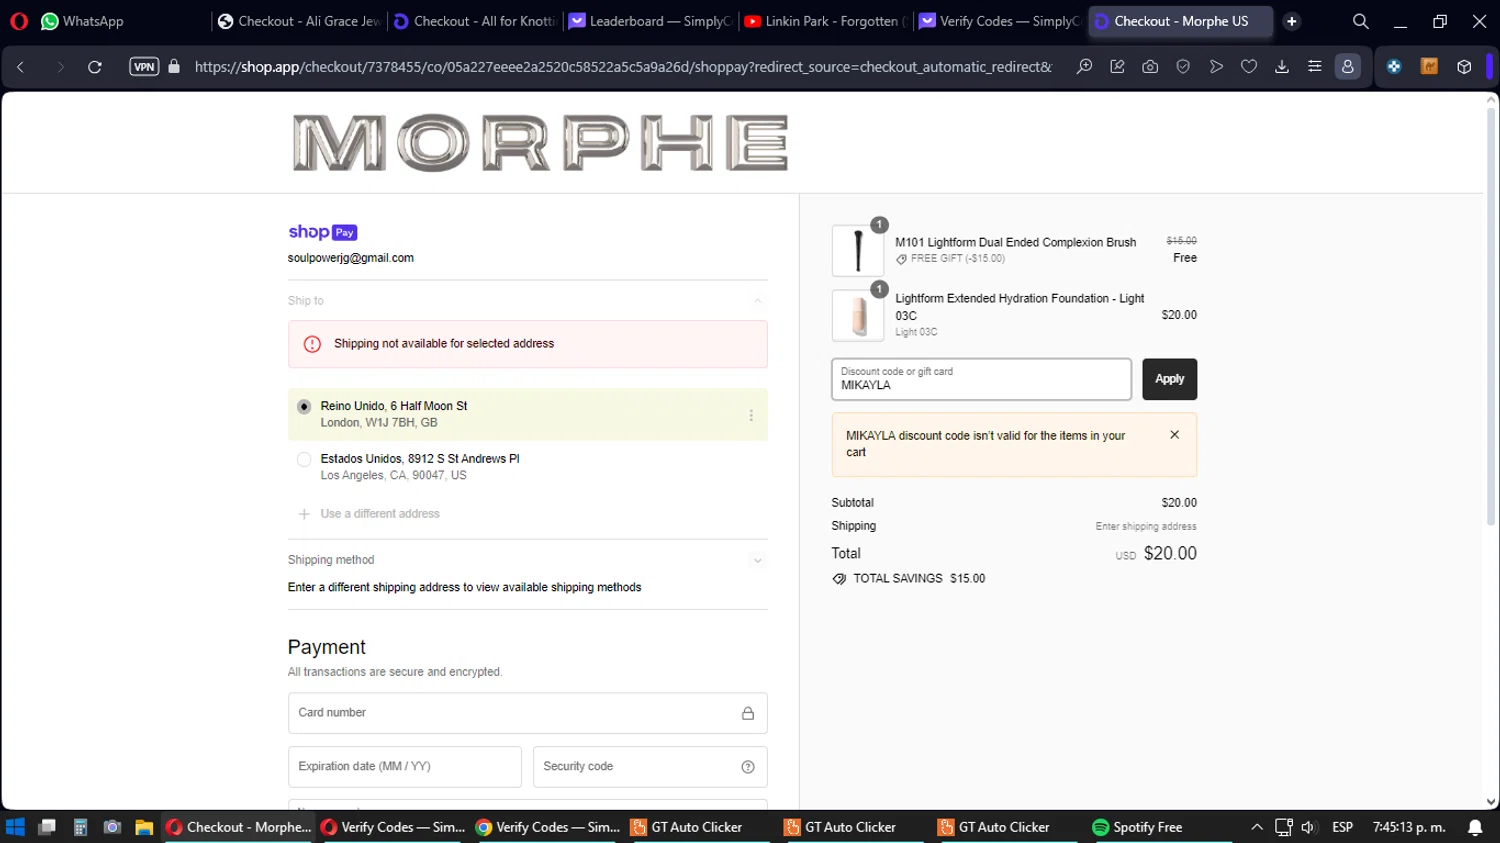
Task: Apply the discount code
Action: point(1170,379)
